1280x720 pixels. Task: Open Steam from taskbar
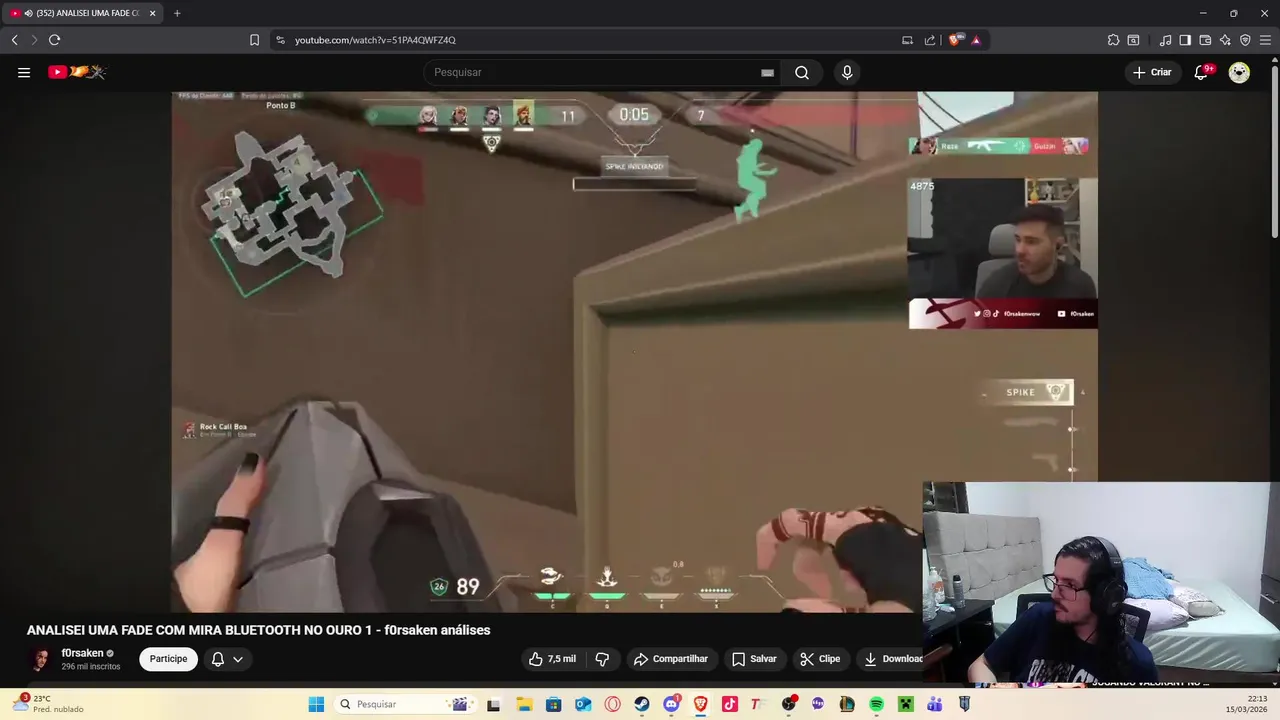click(641, 704)
